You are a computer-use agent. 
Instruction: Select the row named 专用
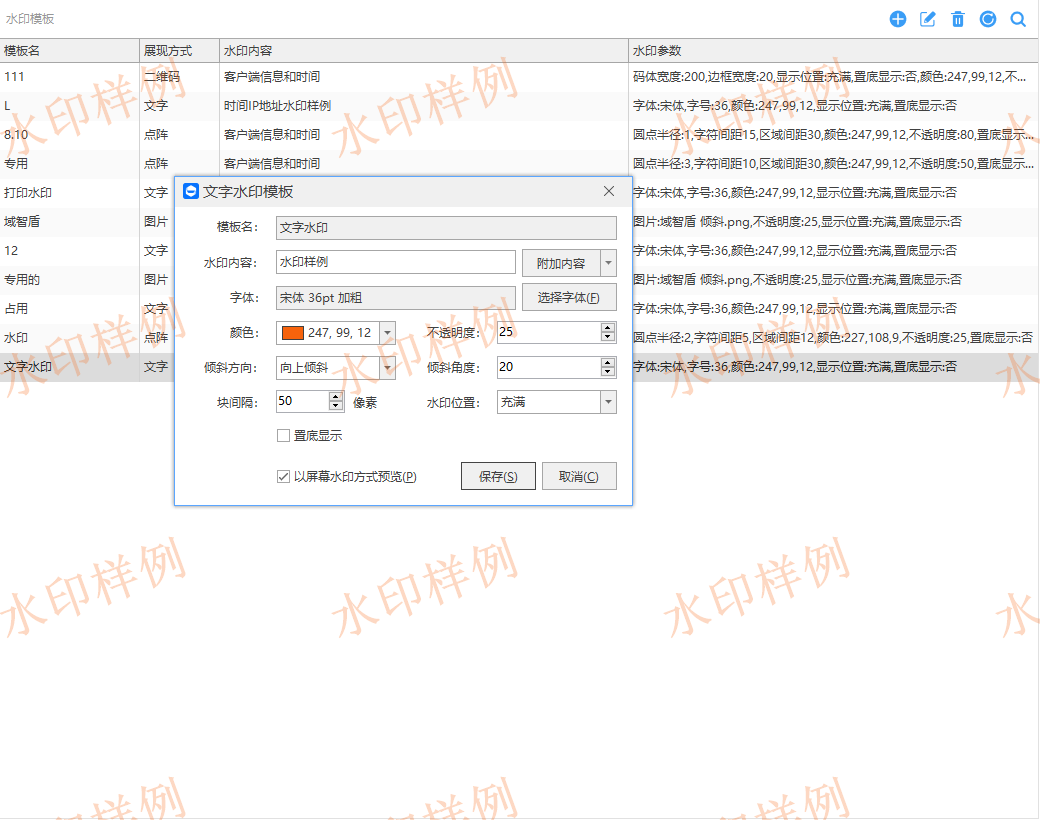pyautogui.click(x=519, y=164)
